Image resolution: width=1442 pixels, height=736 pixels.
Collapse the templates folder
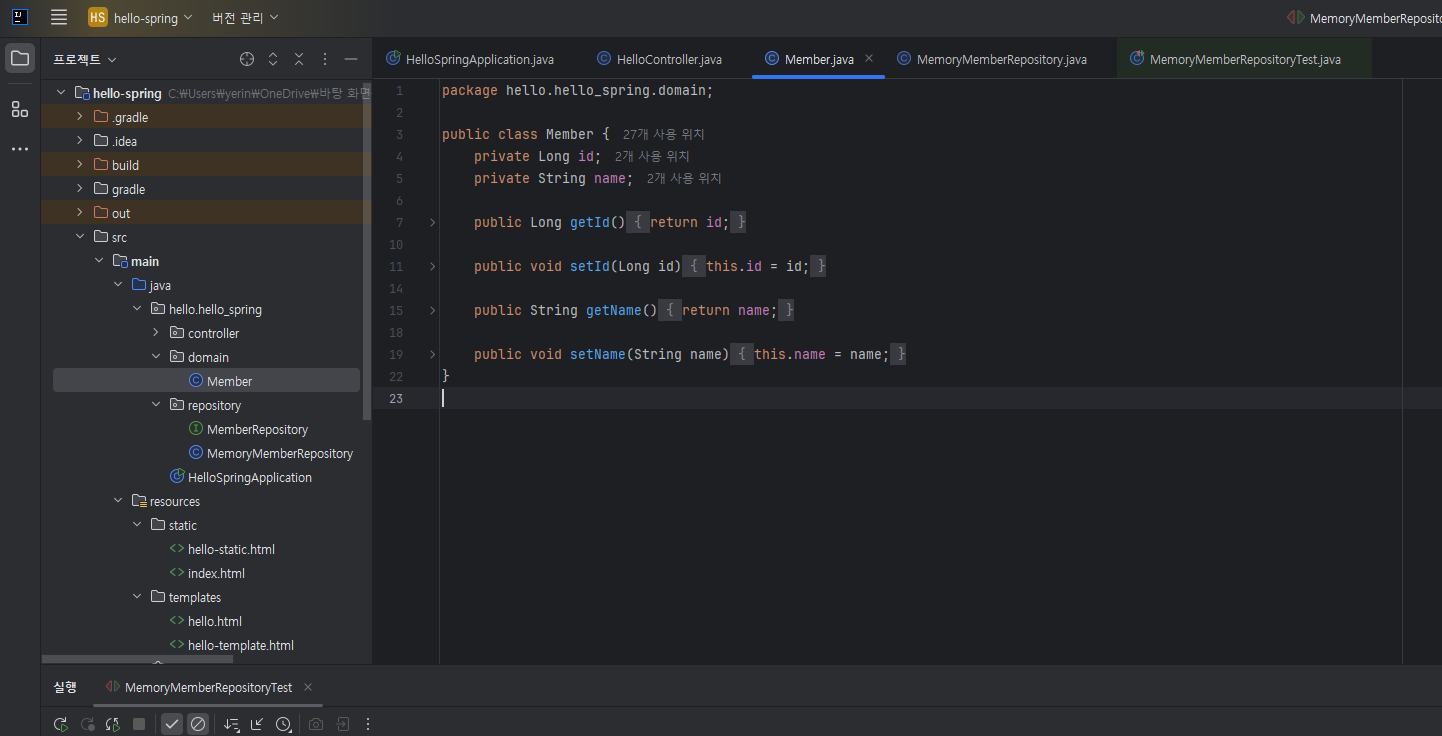tap(137, 597)
